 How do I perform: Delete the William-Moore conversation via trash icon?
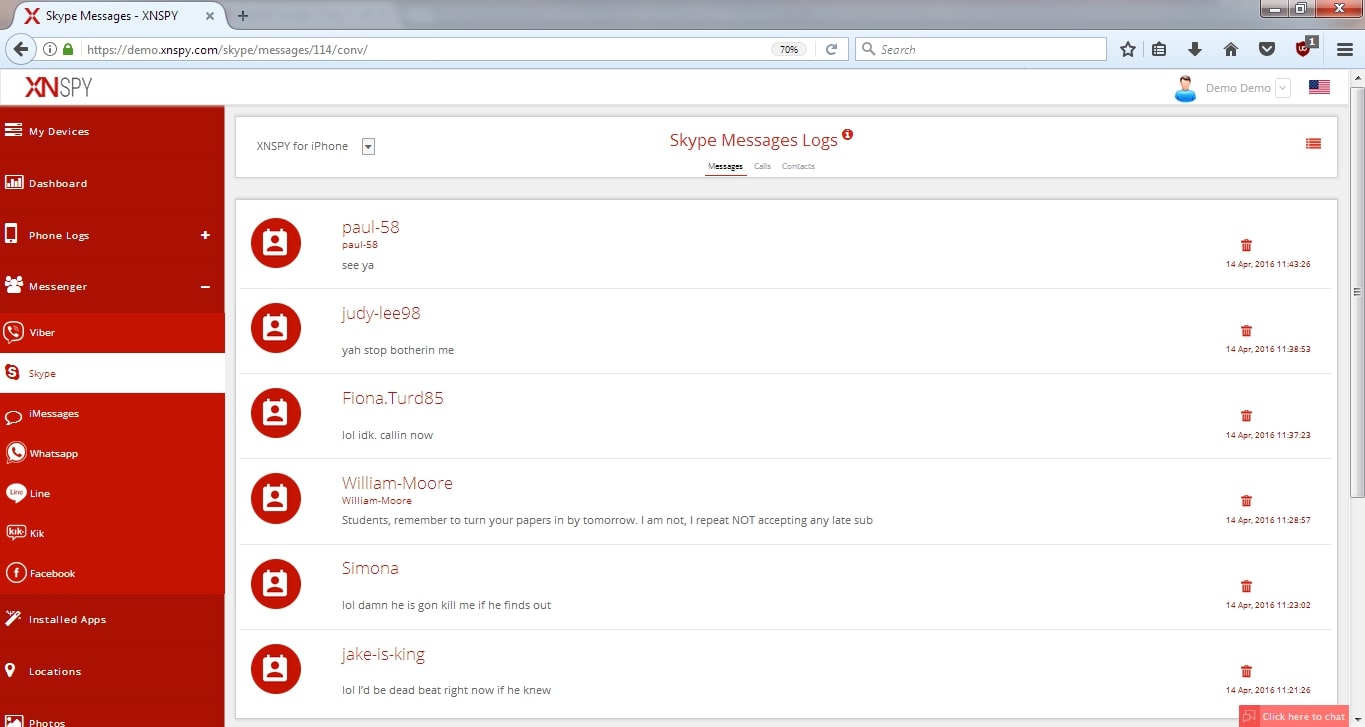click(1246, 500)
